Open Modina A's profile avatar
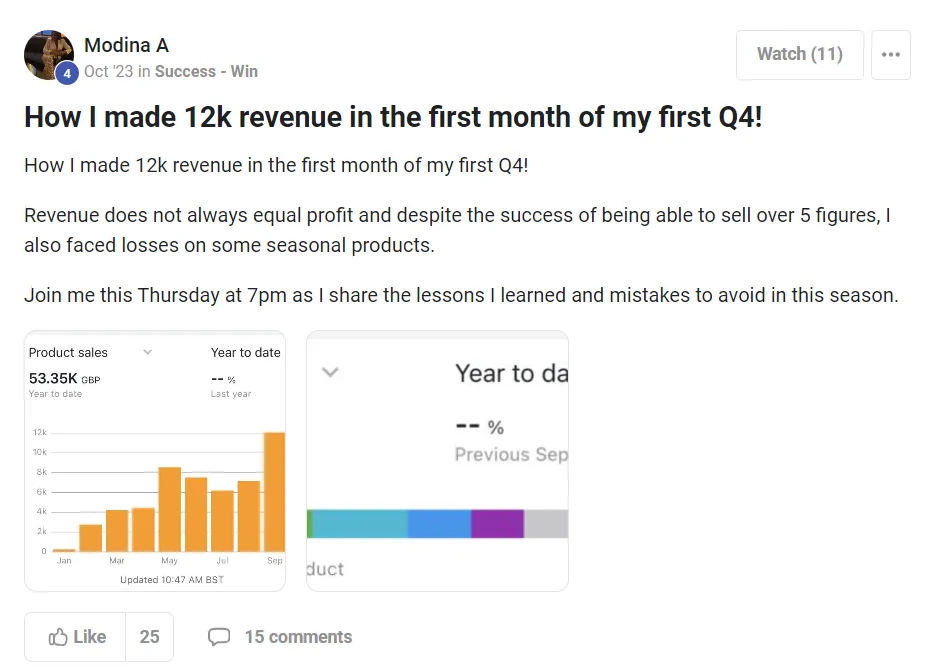The width and height of the screenshot is (944, 671). (48, 54)
